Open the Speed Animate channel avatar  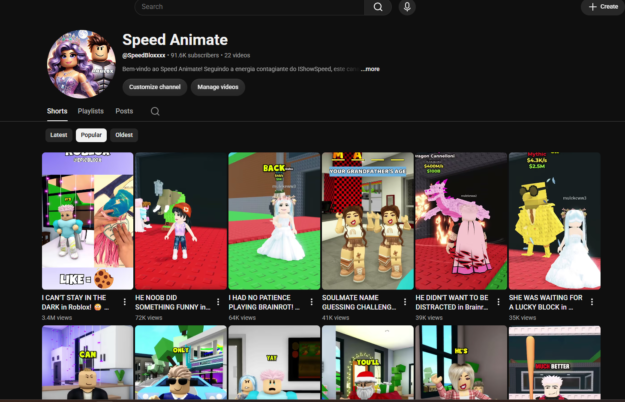click(81, 64)
